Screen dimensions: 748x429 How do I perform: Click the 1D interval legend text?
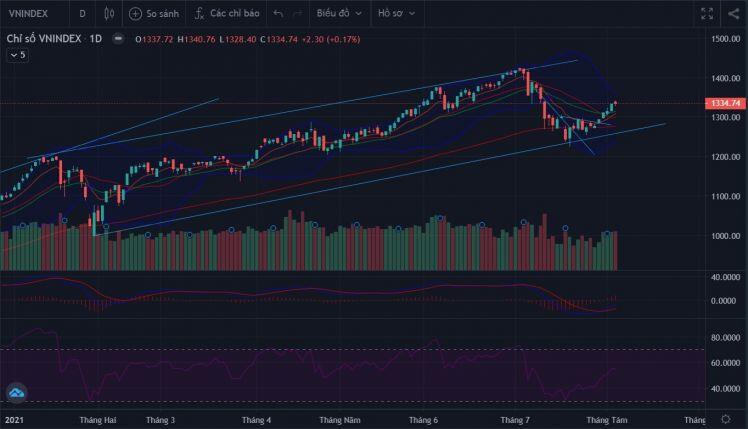pos(96,39)
